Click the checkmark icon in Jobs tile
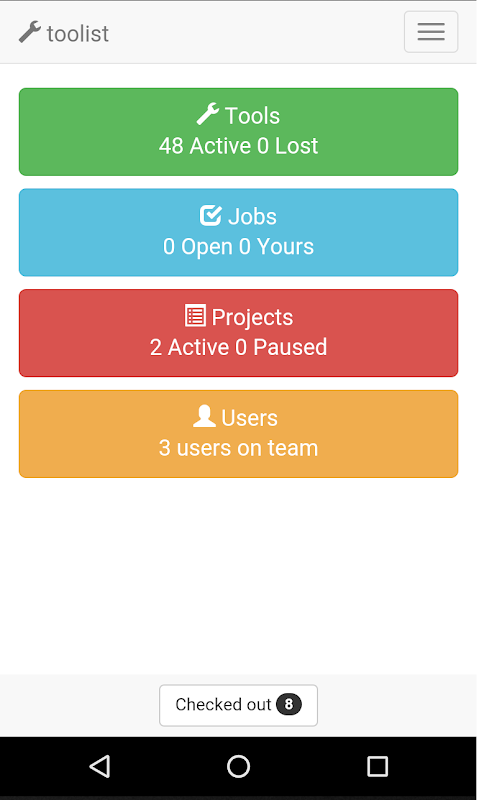The image size is (479, 800). 211,215
